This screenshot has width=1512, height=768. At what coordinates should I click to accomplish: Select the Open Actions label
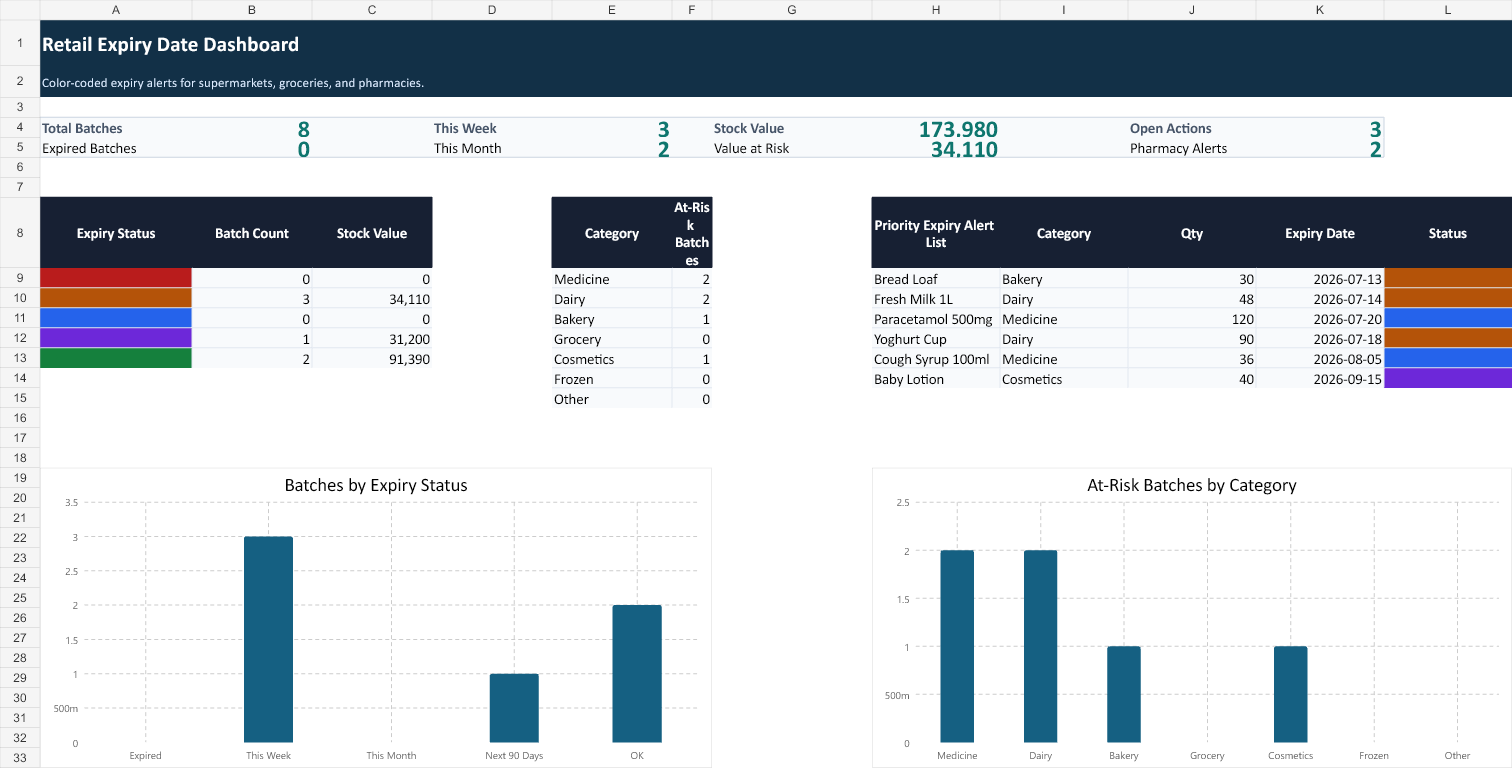click(1171, 128)
